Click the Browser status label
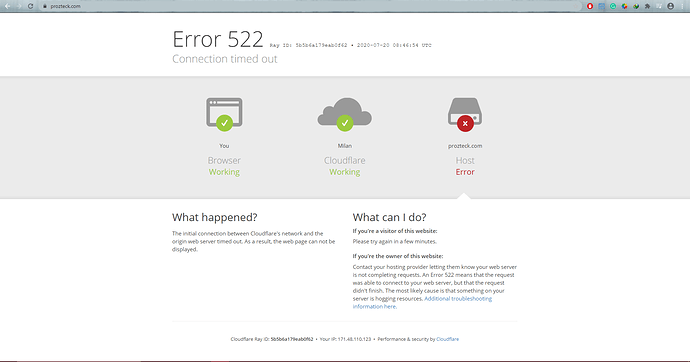Screen dimensions: 690x362 [x=224, y=161]
